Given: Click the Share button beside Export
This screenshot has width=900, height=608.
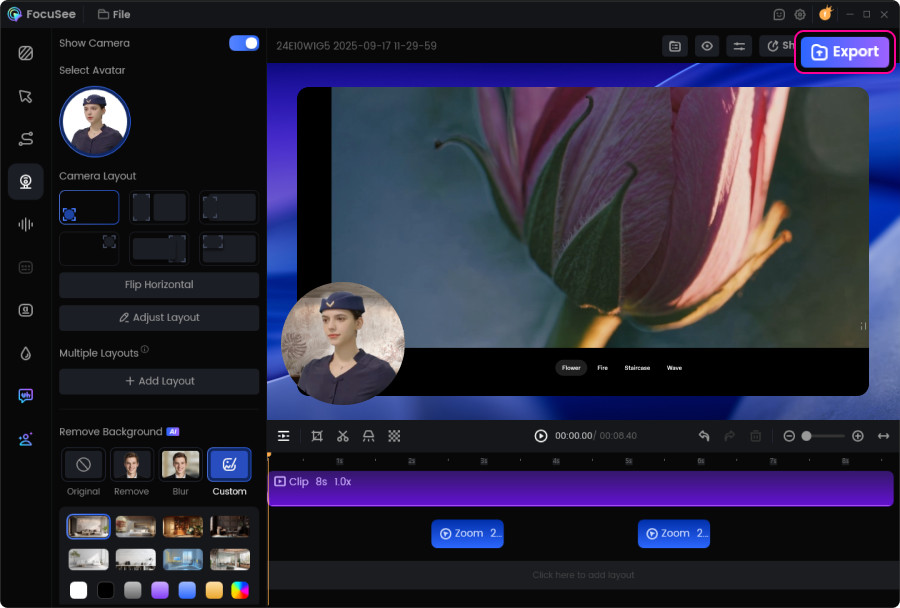Looking at the screenshot, I should pos(779,46).
